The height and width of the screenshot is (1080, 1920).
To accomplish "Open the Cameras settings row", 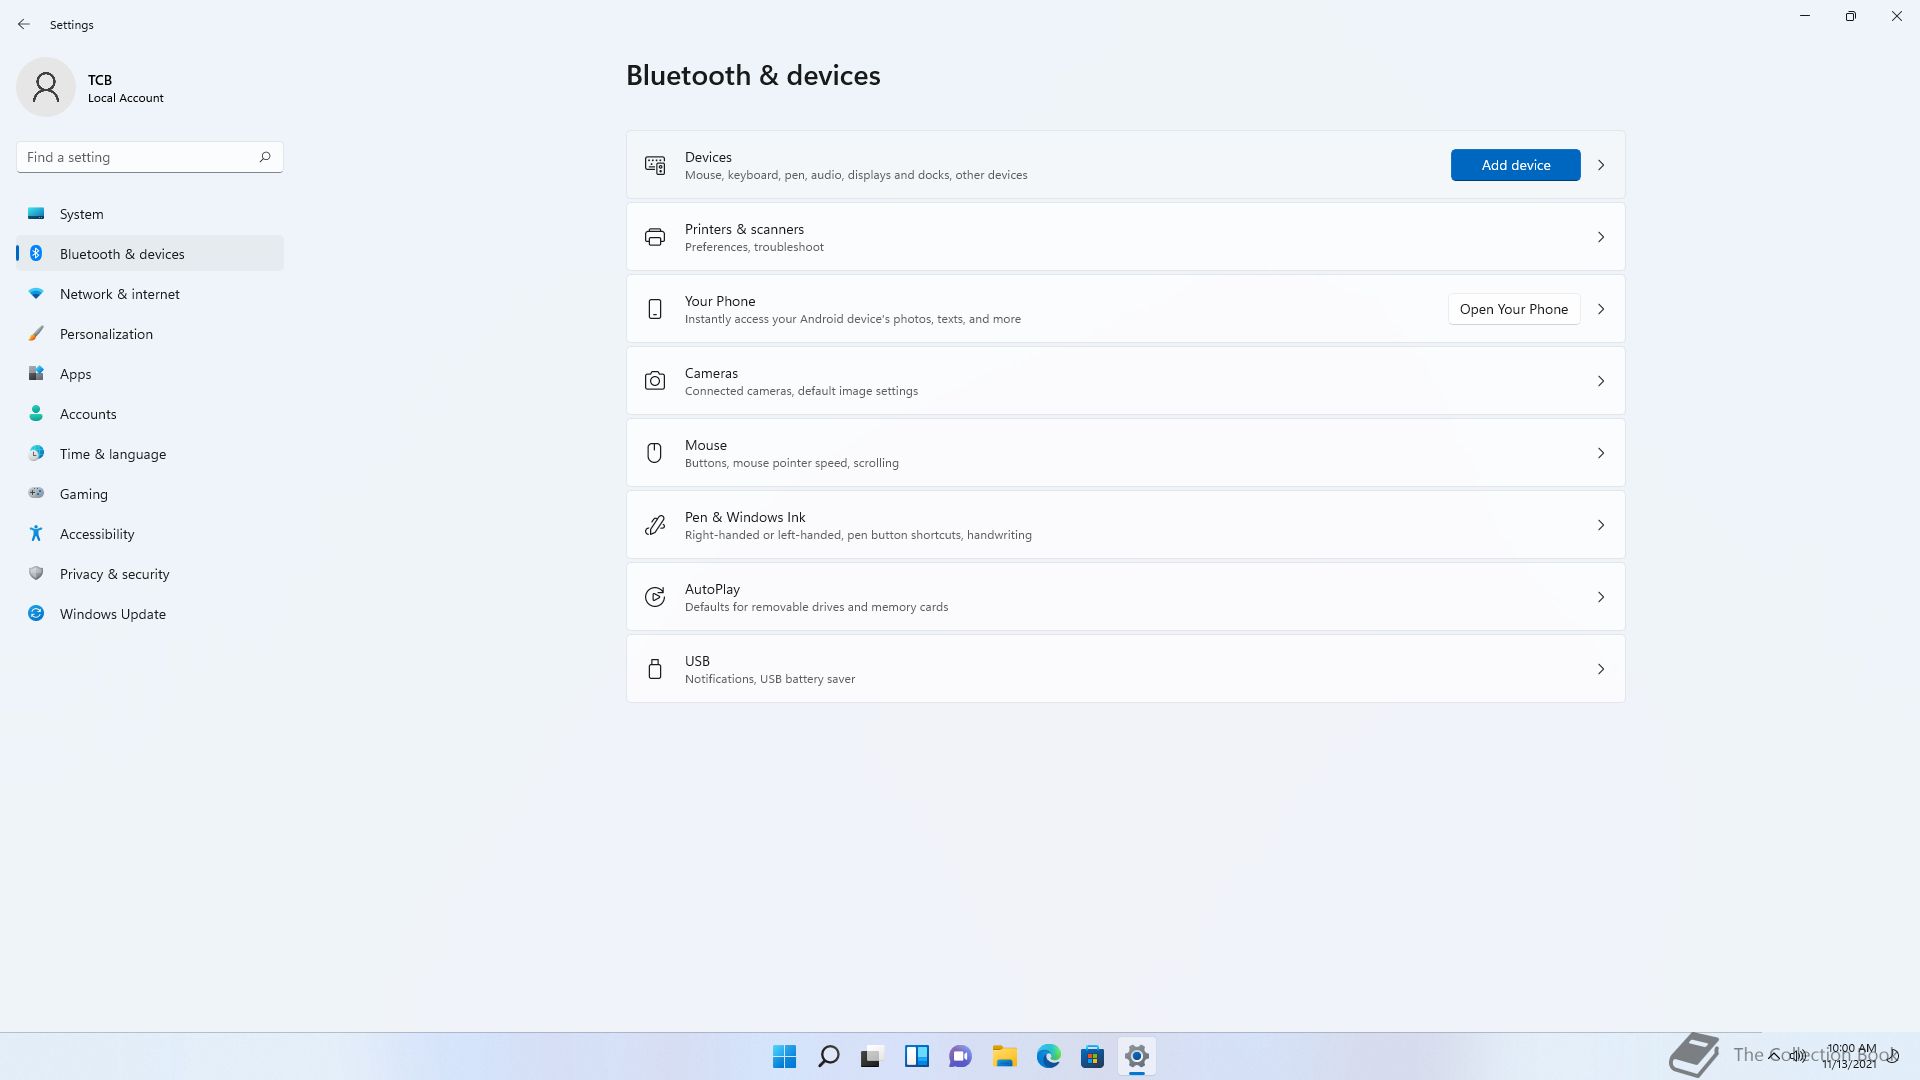I will 1125,381.
